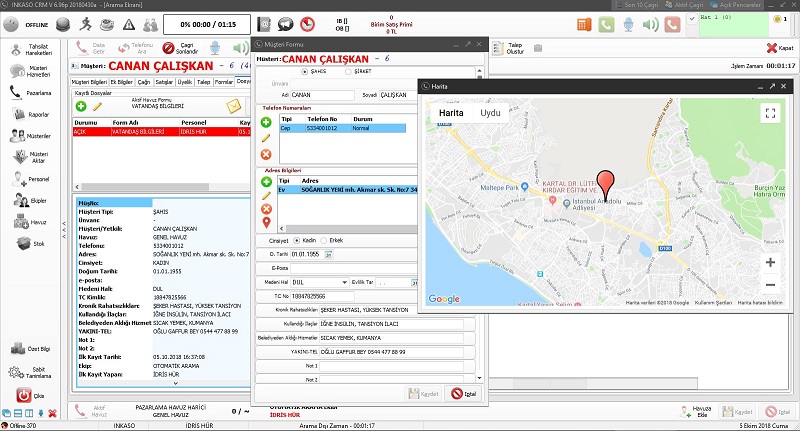Click the red Çıkış power icon
Viewport: 800px width, 431px height.
23,395
